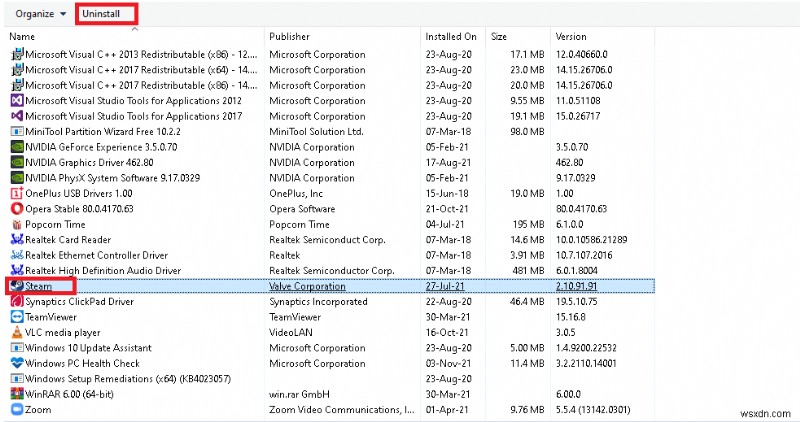
Task: Select OnePlus USB Drivers 1.00 entry
Action: pos(79,193)
